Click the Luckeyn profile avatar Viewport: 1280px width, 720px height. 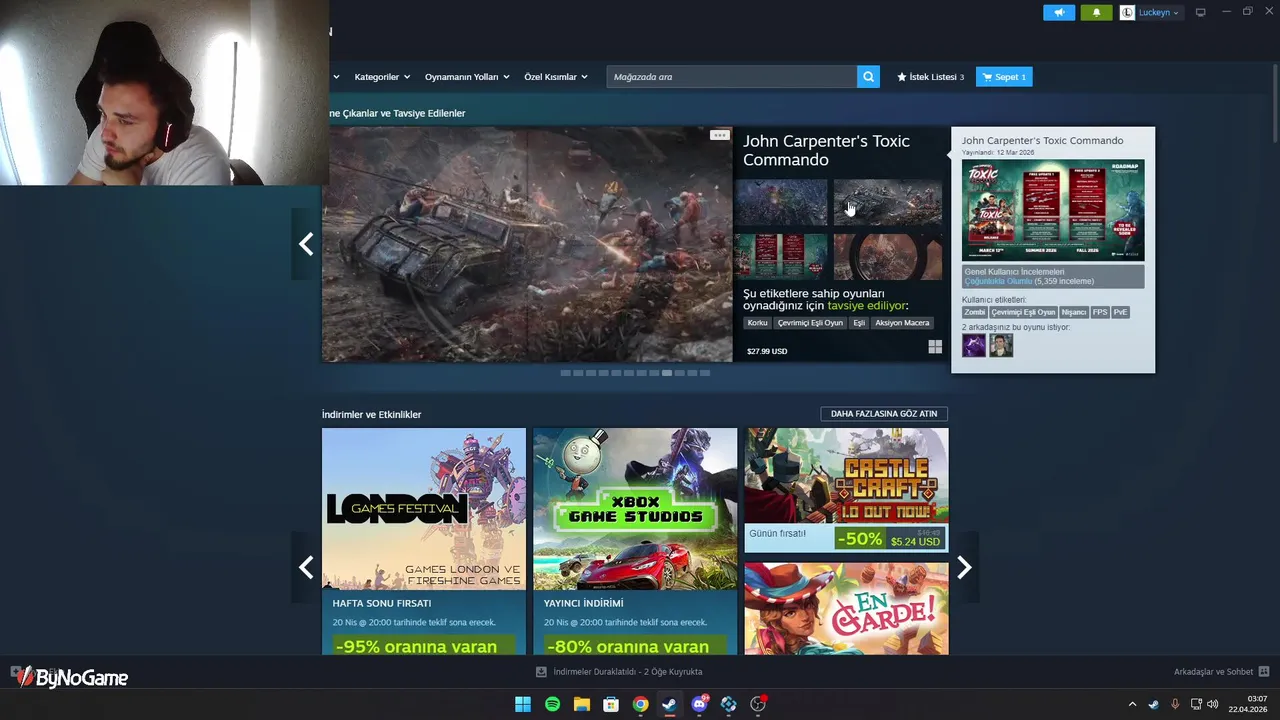[1127, 12]
